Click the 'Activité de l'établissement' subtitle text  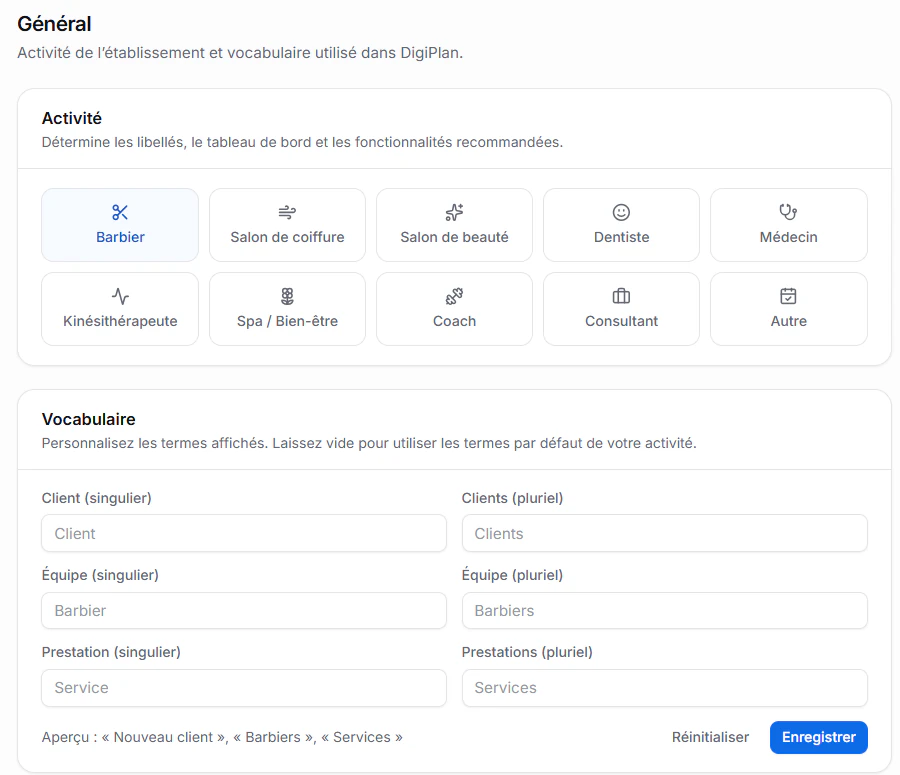(240, 53)
